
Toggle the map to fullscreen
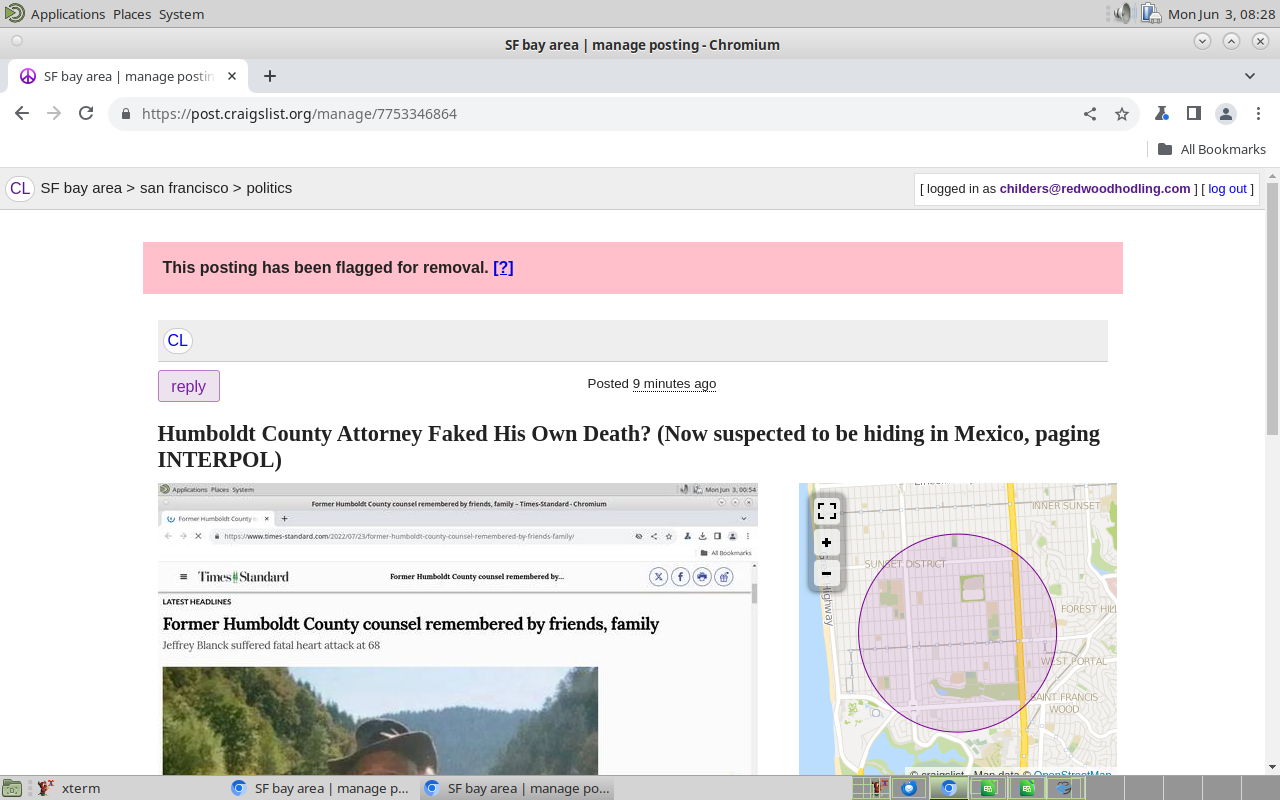click(x=826, y=511)
